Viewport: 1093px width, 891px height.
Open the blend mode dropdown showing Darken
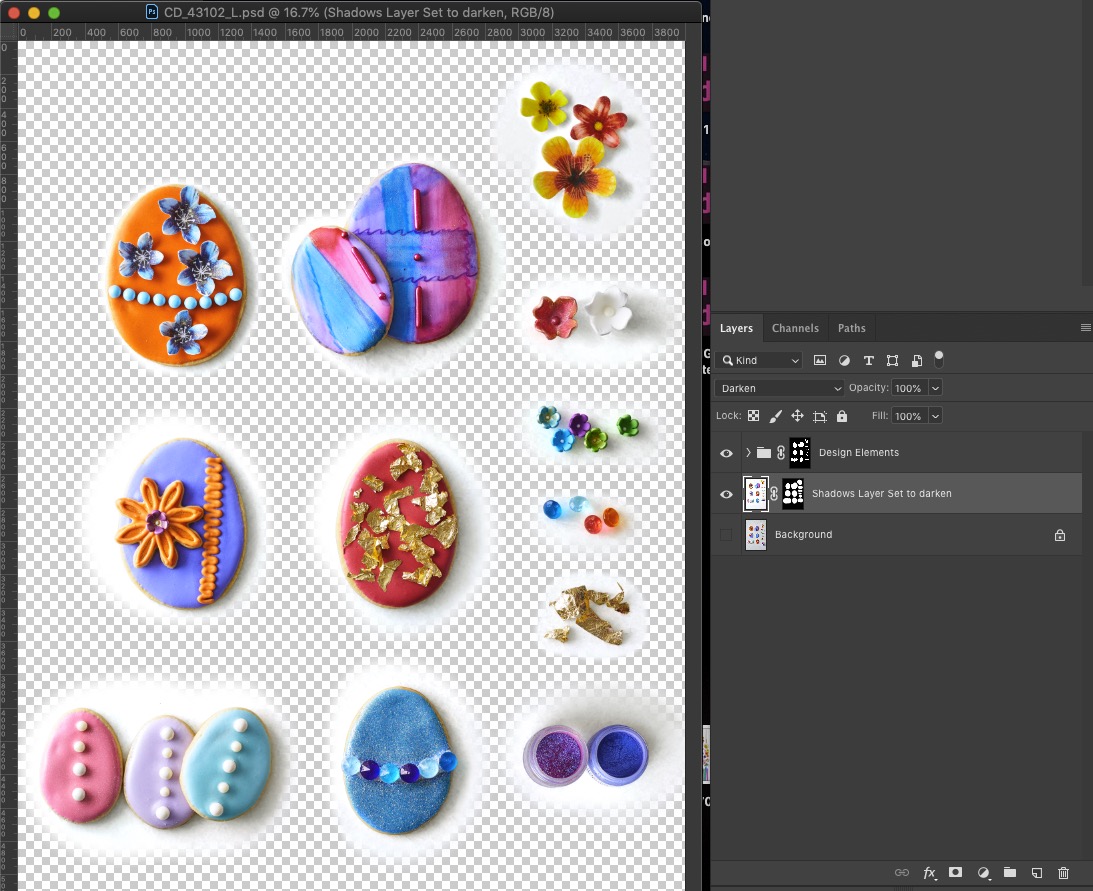tap(779, 387)
